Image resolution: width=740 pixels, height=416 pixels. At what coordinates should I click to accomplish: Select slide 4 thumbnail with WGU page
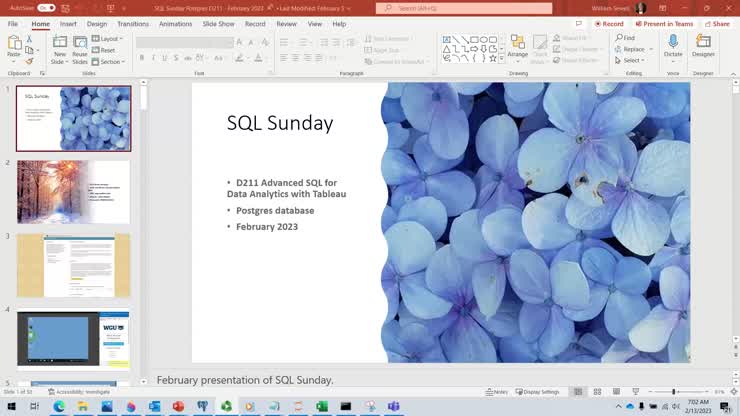tap(74, 339)
